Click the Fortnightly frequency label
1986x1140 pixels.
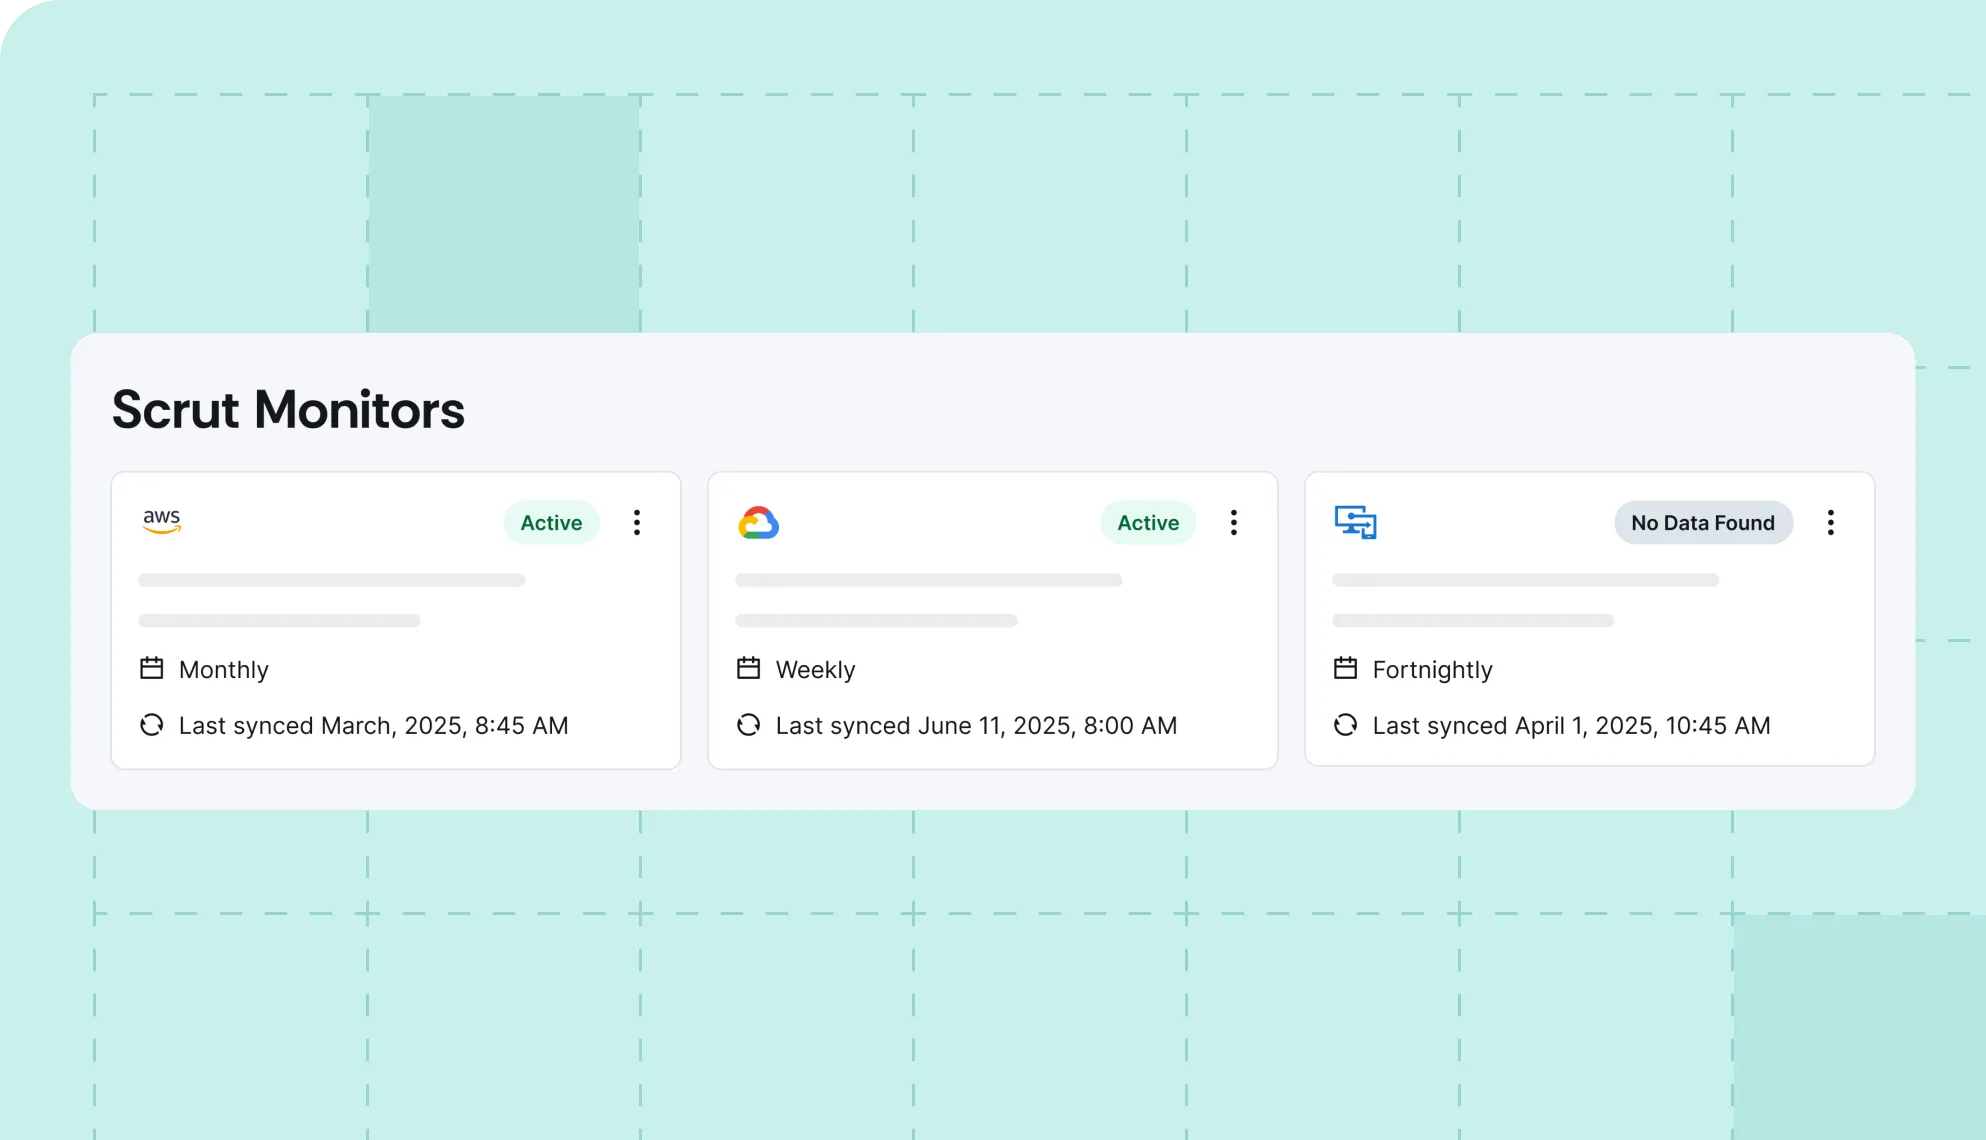coord(1432,669)
